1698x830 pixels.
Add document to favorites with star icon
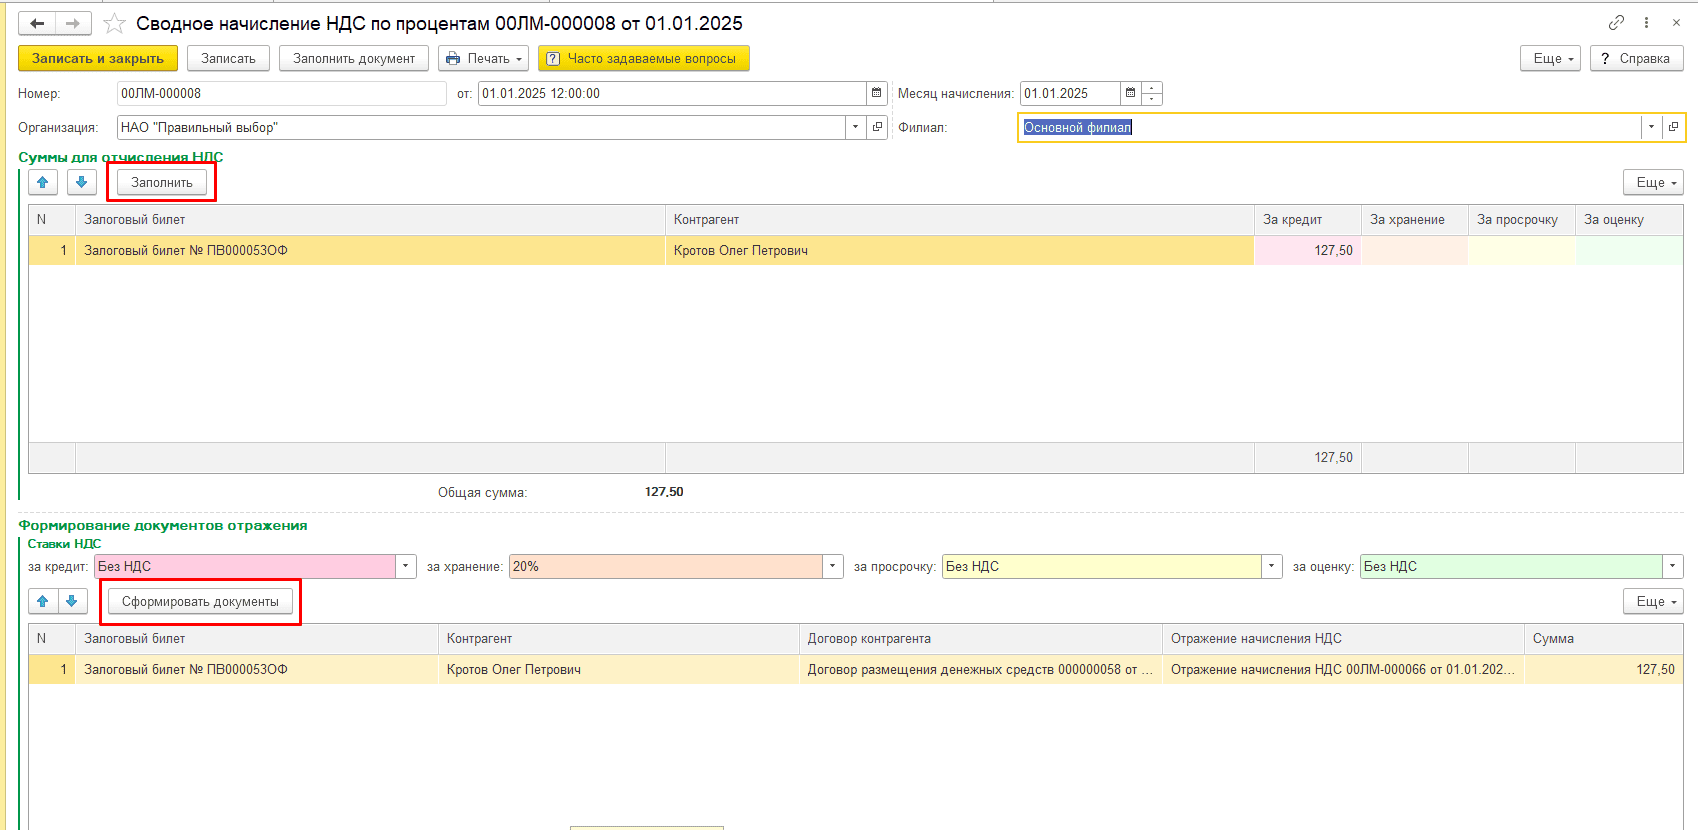point(115,23)
